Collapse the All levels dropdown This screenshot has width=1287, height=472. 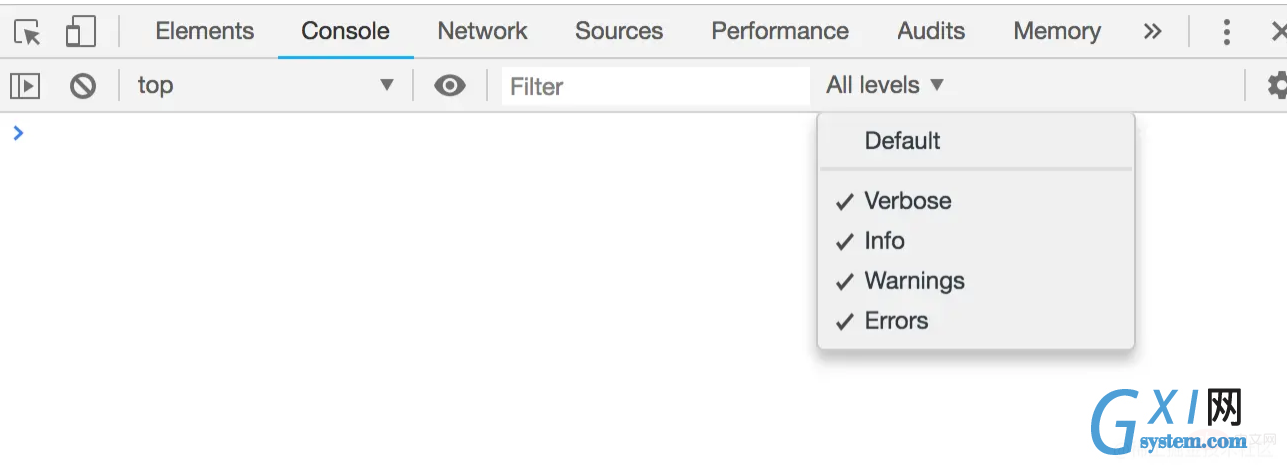[x=885, y=86]
